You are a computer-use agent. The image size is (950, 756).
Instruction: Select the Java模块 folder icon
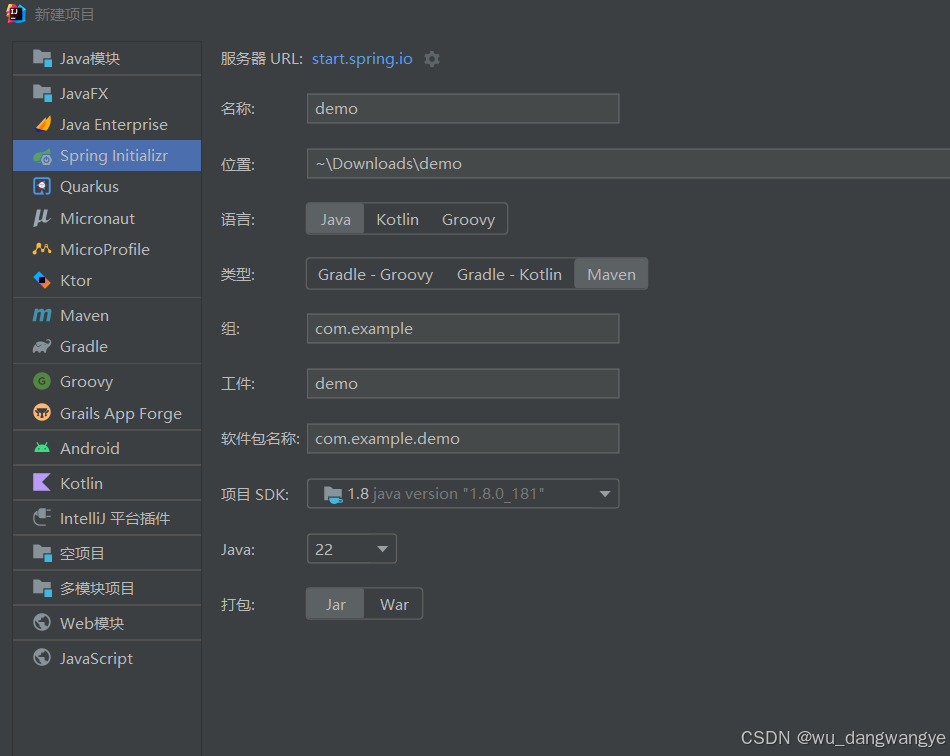tap(42, 59)
